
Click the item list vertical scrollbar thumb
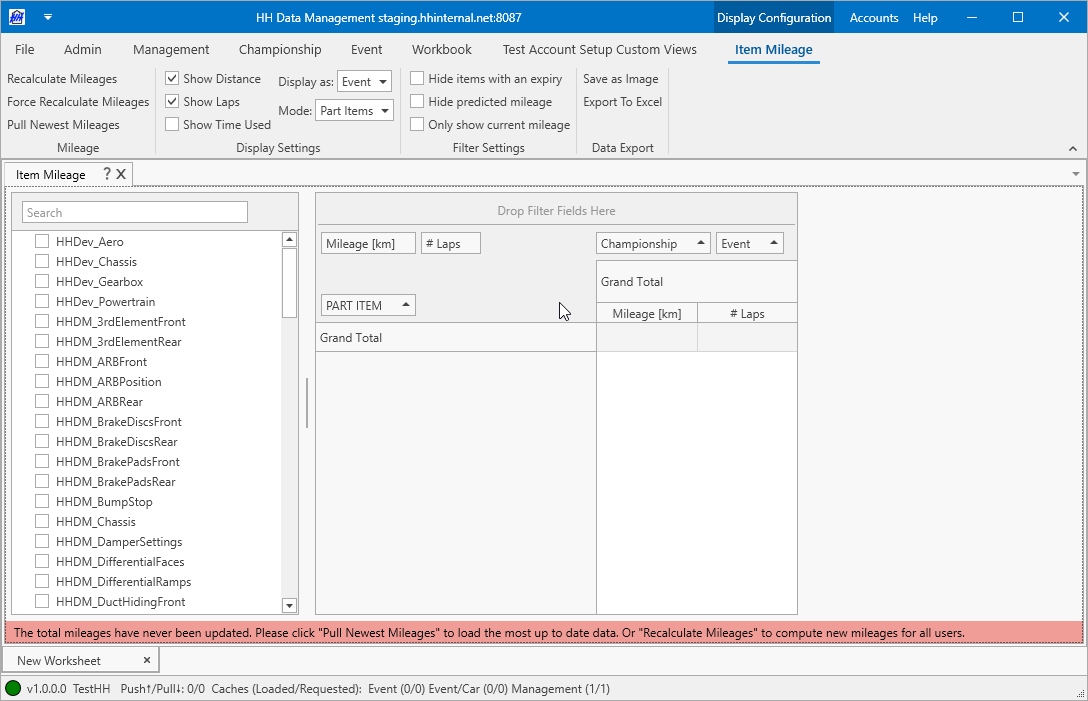[289, 282]
